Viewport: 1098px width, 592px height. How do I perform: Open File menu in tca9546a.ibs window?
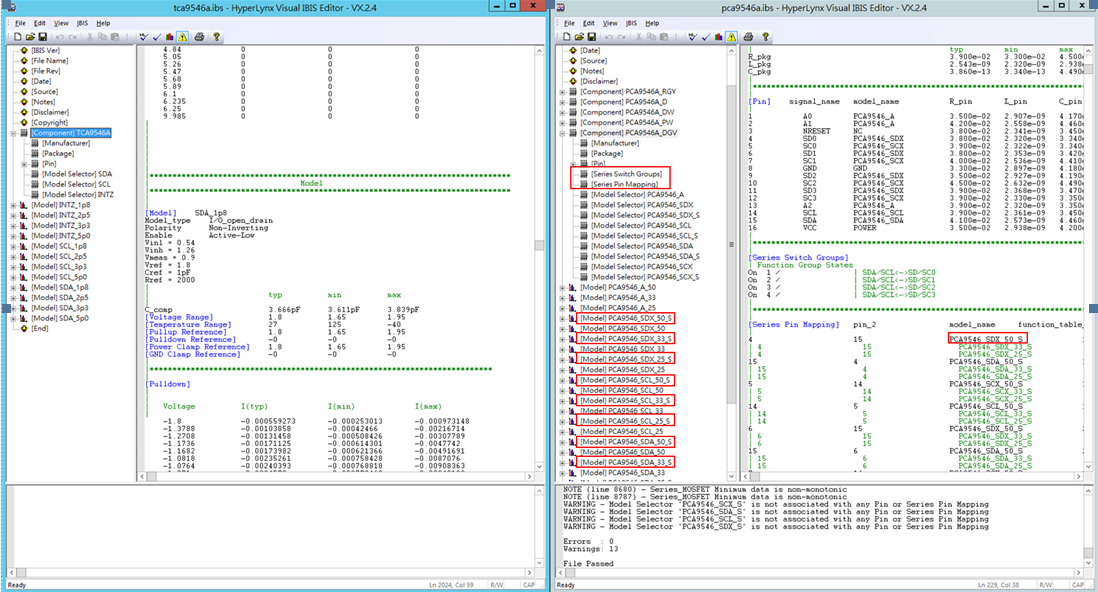[21, 23]
